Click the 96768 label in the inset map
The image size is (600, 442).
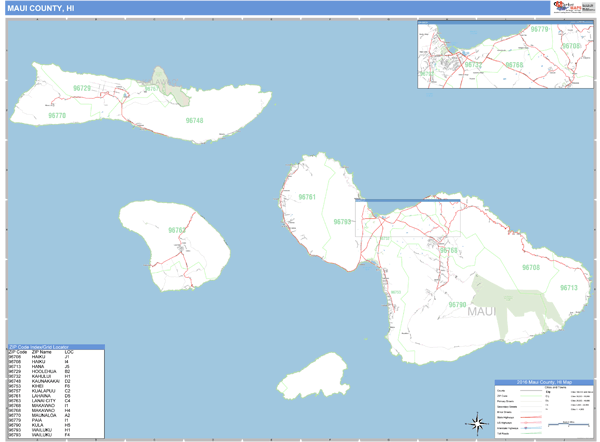[514, 65]
